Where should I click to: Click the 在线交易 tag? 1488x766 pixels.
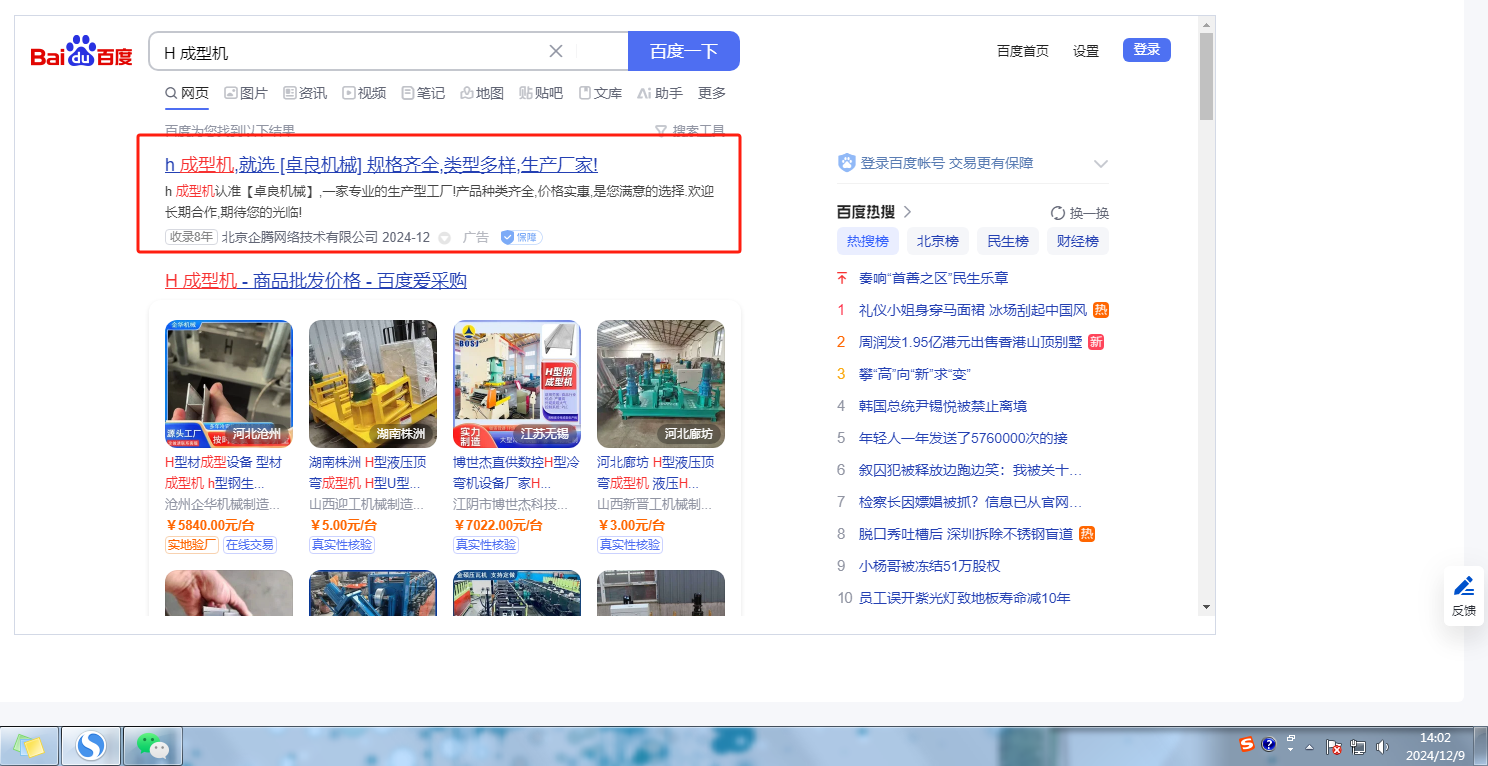(249, 545)
